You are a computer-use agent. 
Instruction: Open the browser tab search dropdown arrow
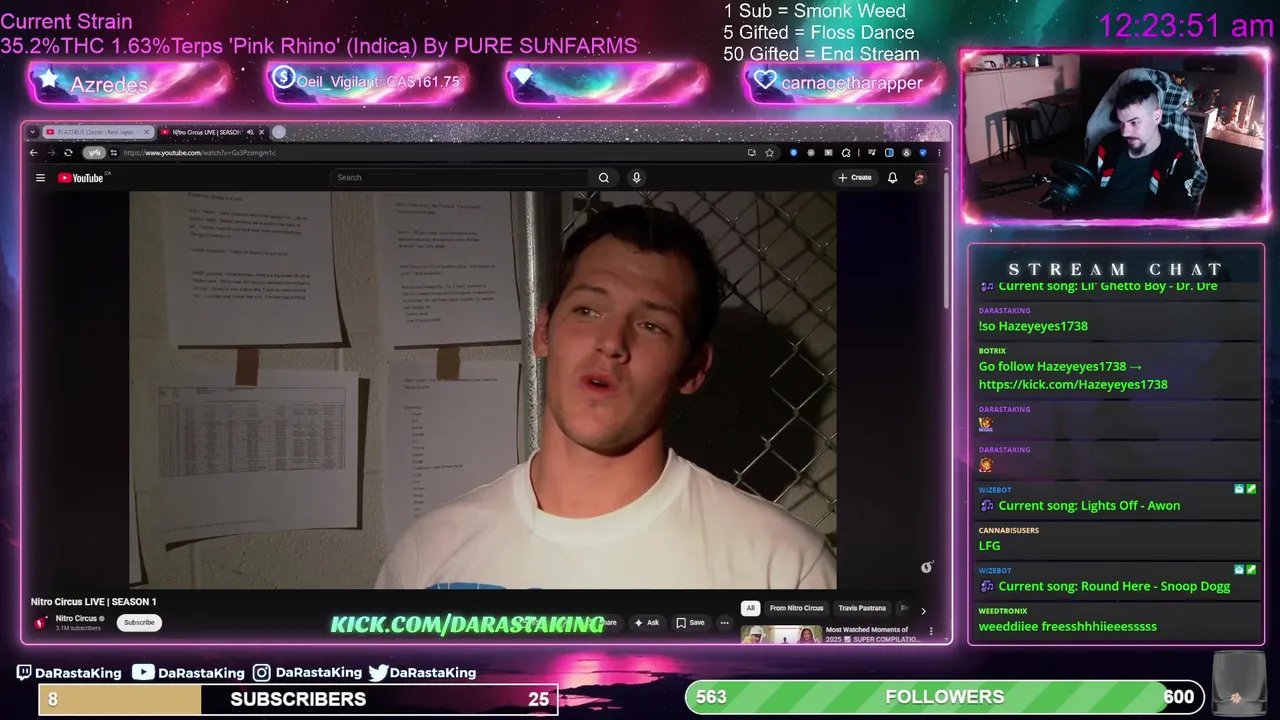click(x=33, y=132)
